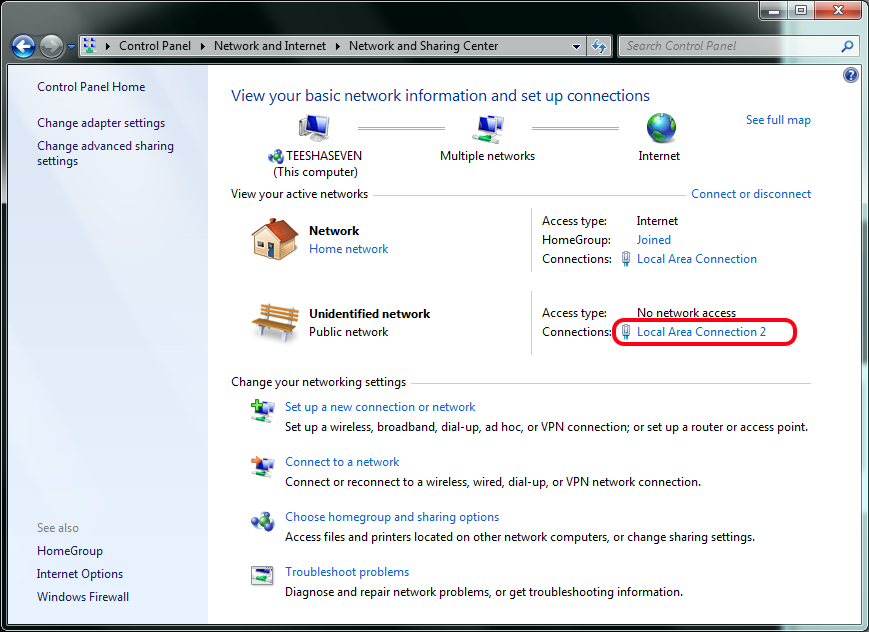The height and width of the screenshot is (632, 869).
Task: Expand the arrow before Control Panel breadcrumb
Action: tap(108, 46)
